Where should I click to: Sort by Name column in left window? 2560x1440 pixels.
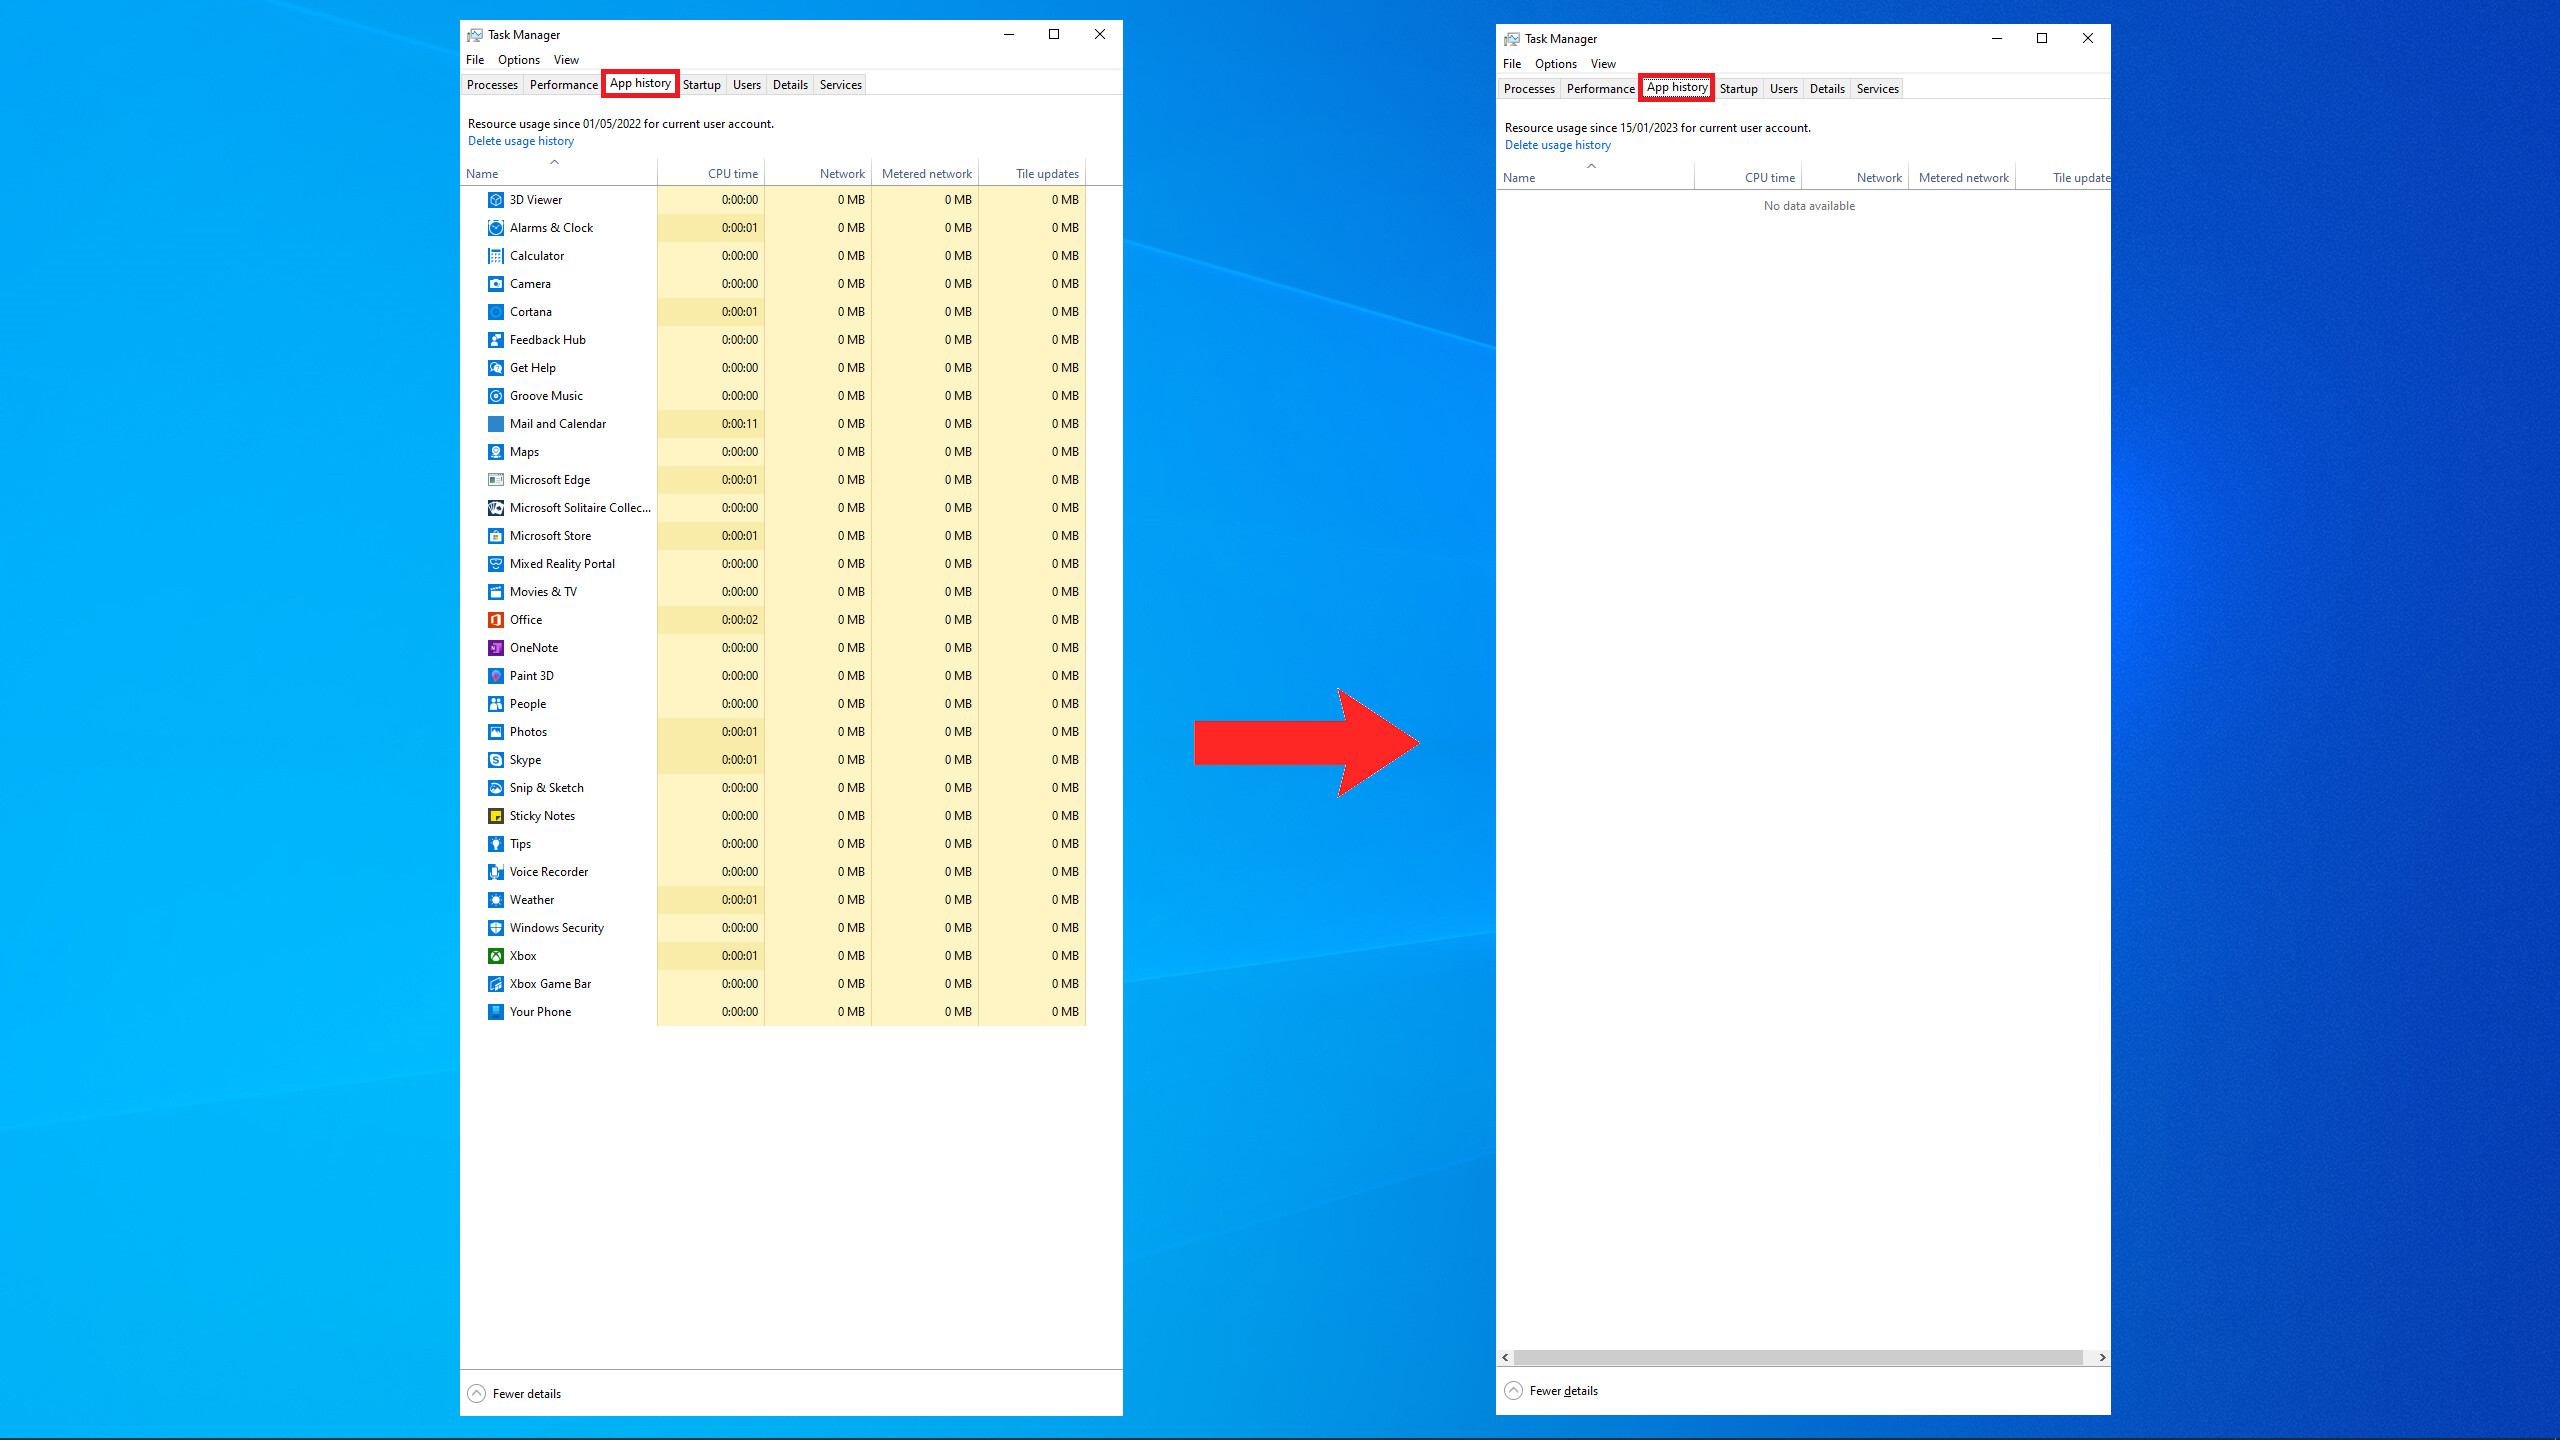[x=482, y=174]
